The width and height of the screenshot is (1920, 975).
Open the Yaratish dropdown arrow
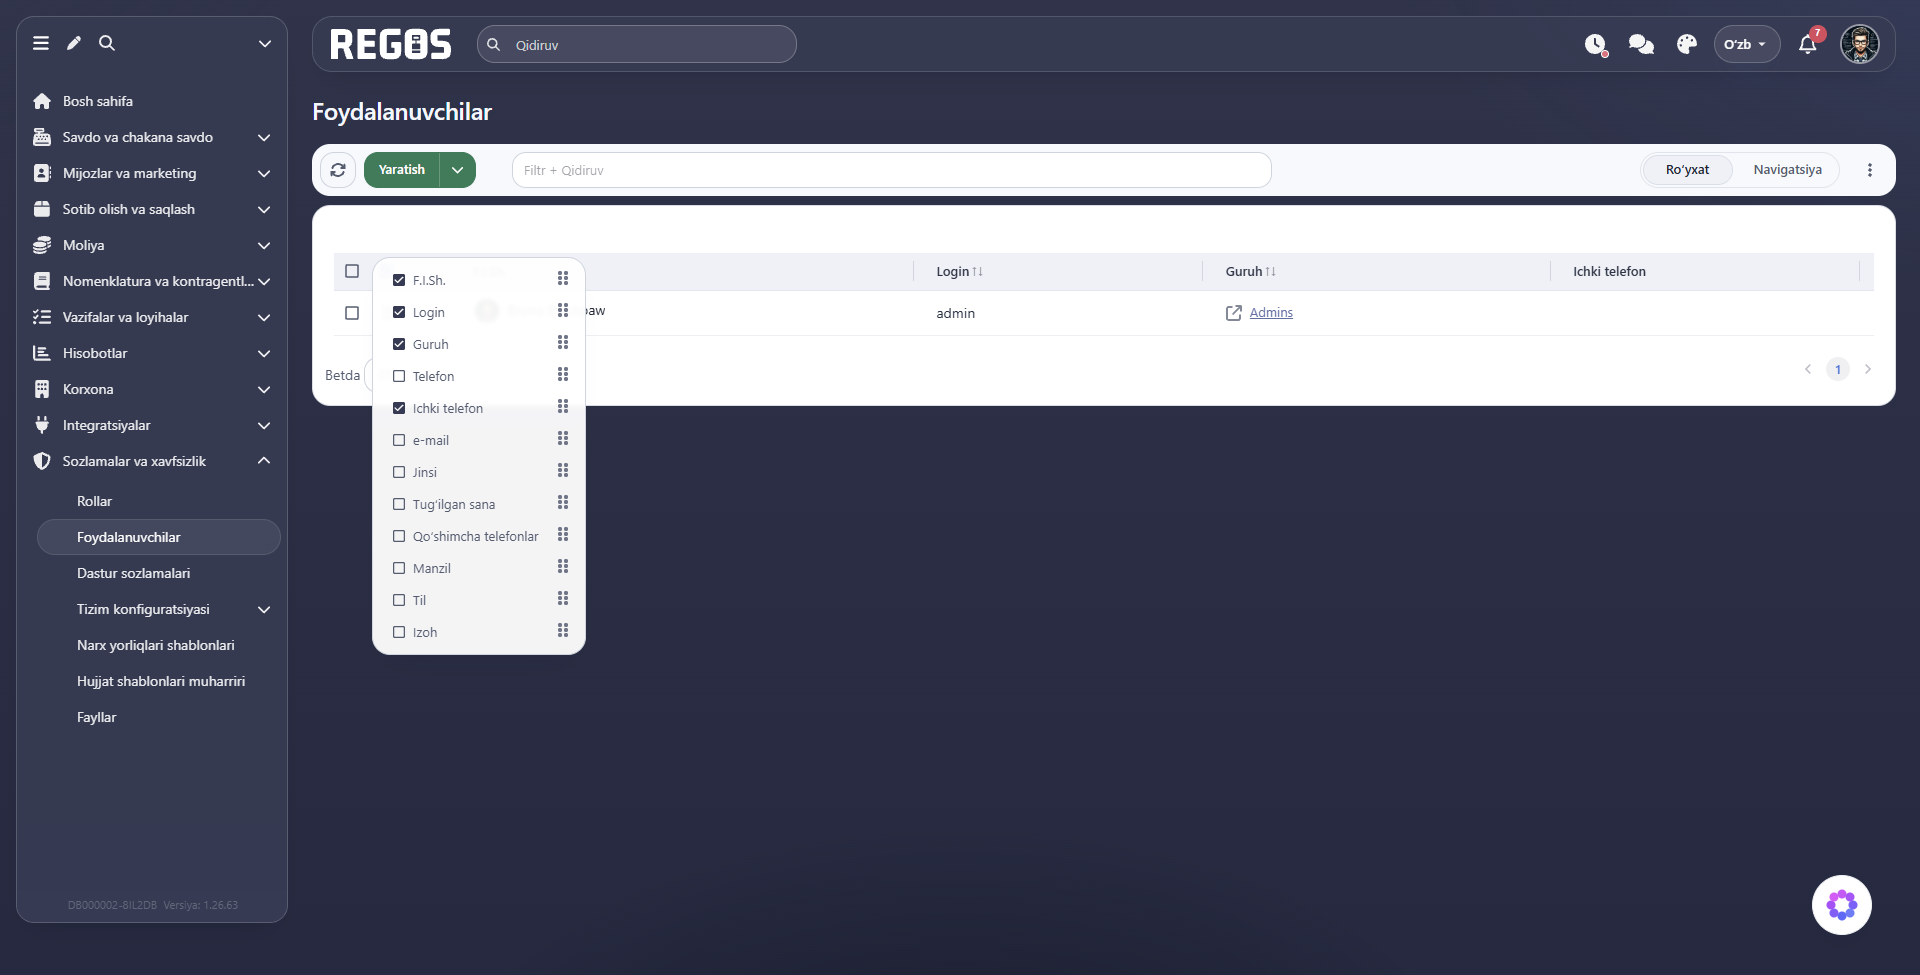458,170
